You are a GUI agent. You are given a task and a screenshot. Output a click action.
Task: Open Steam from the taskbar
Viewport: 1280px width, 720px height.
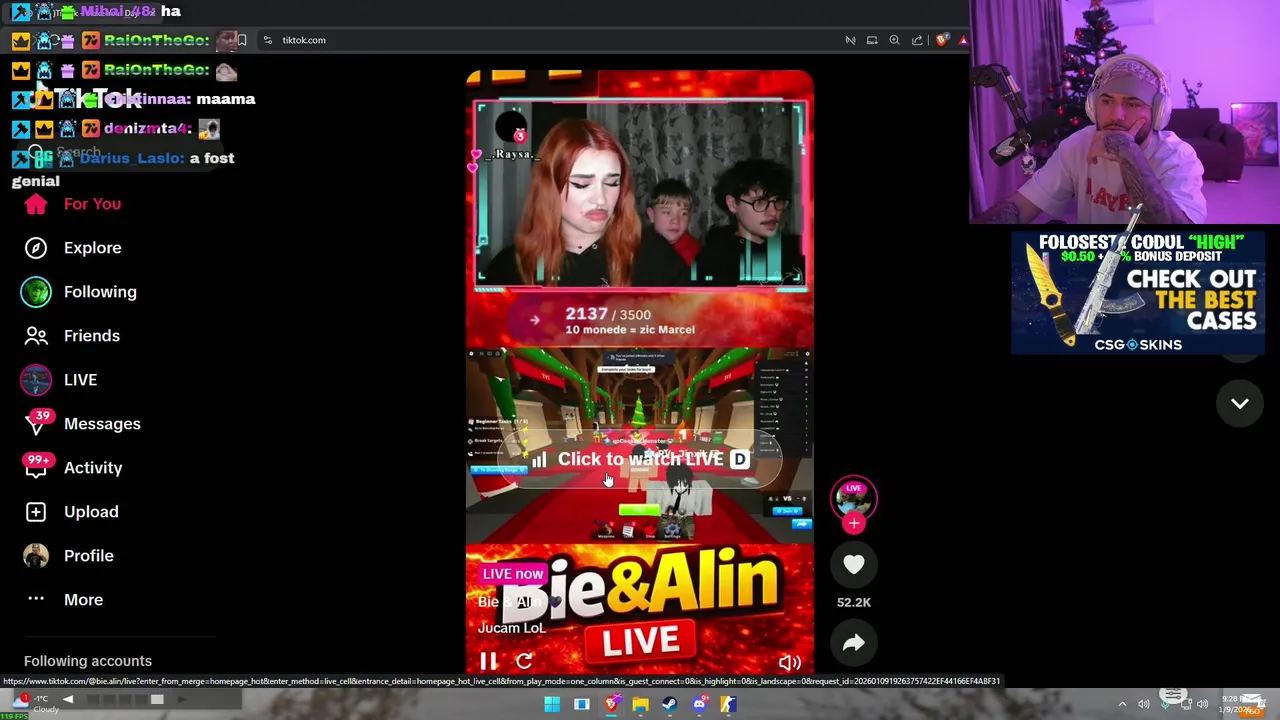pyautogui.click(x=669, y=704)
